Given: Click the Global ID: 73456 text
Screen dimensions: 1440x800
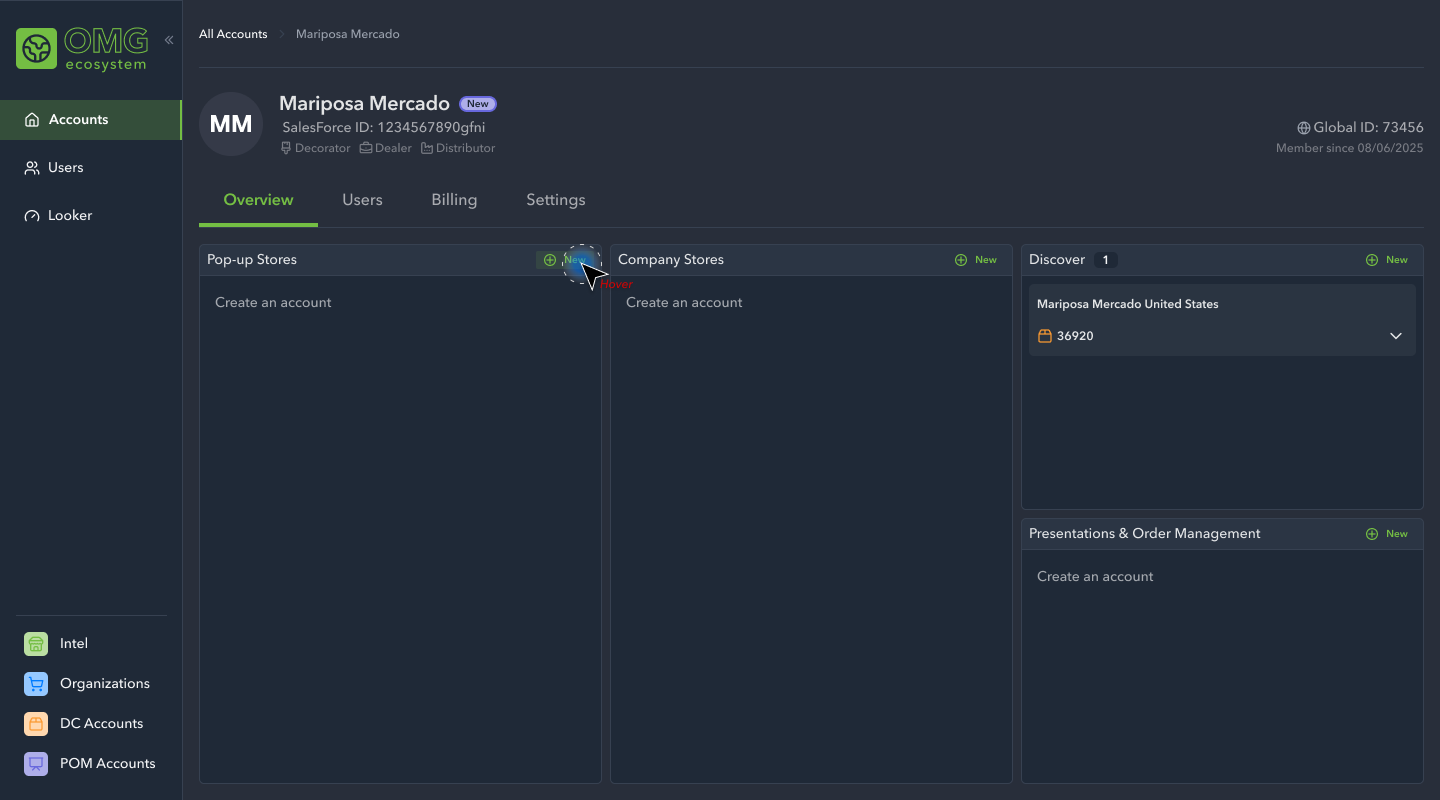Looking at the screenshot, I should coord(1368,128).
